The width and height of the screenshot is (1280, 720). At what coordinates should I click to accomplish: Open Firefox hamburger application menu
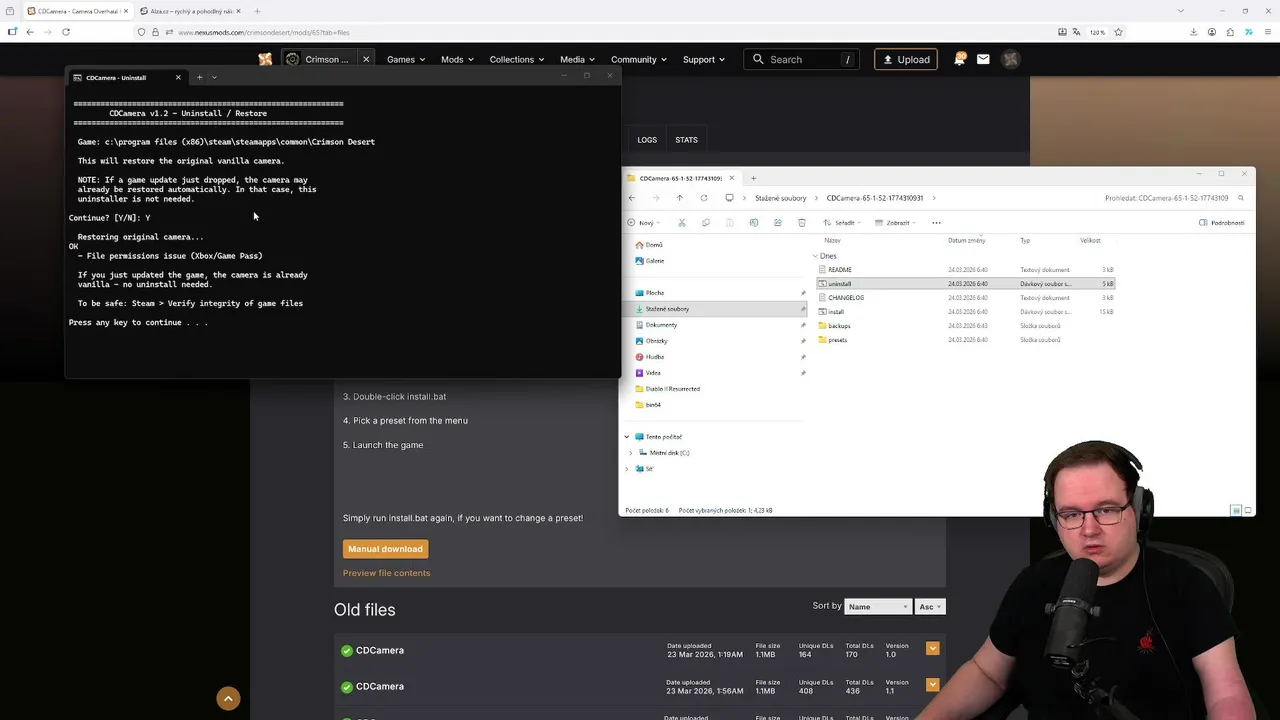1266,32
